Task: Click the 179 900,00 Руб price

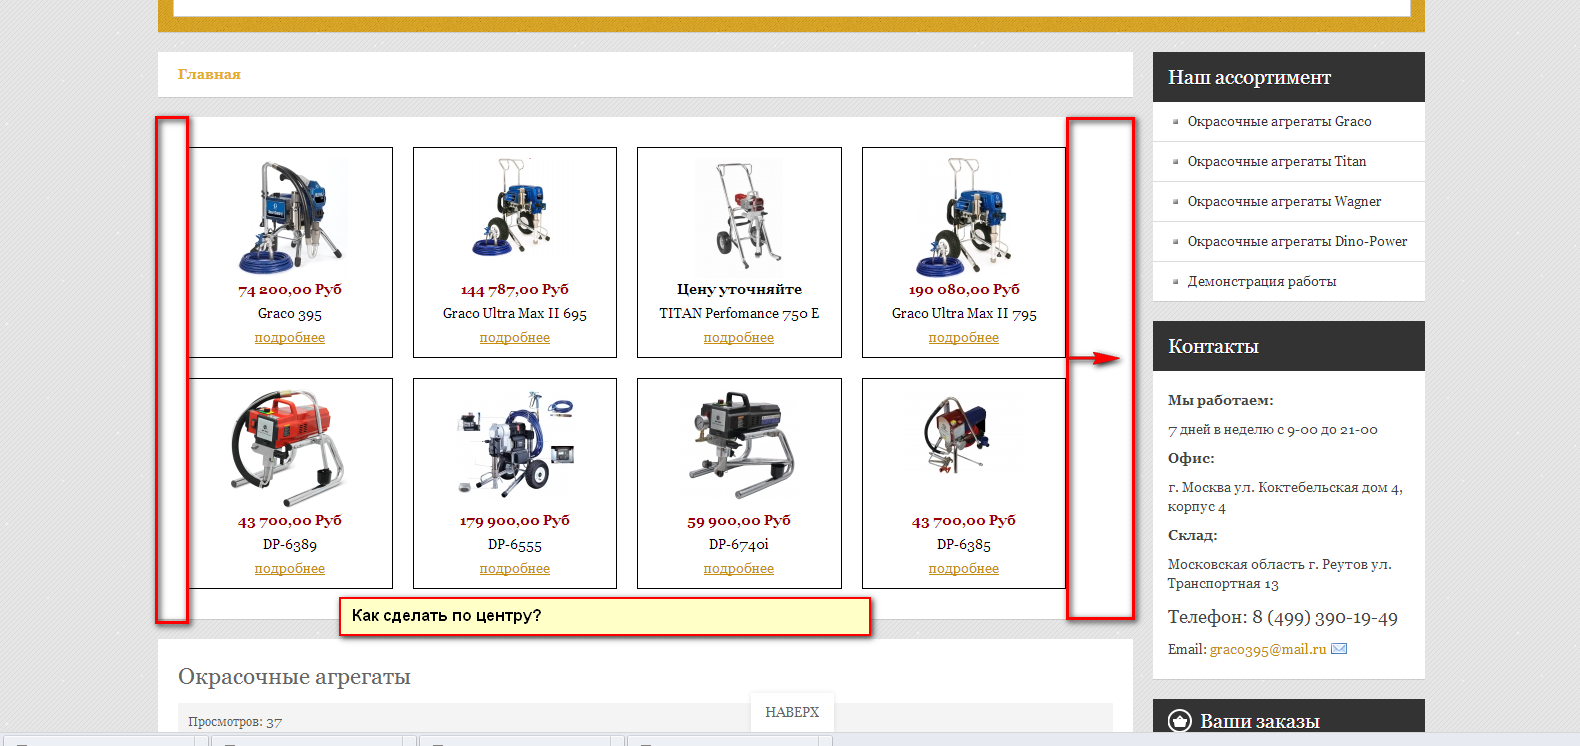Action: (515, 521)
